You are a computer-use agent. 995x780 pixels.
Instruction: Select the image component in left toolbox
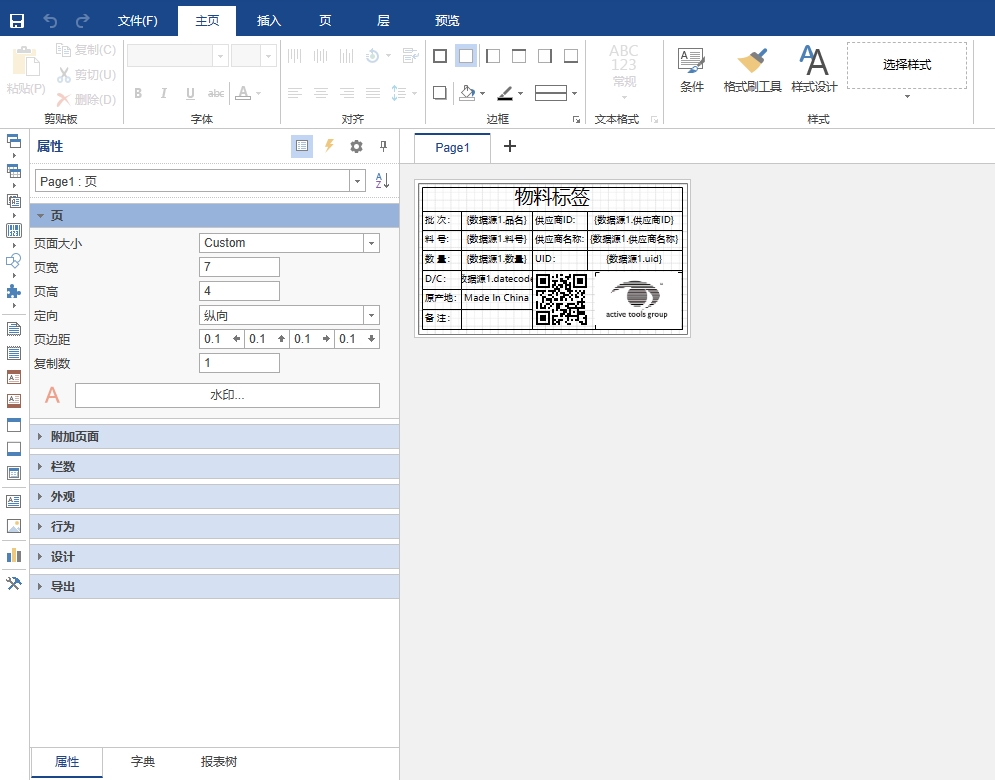pyautogui.click(x=14, y=526)
